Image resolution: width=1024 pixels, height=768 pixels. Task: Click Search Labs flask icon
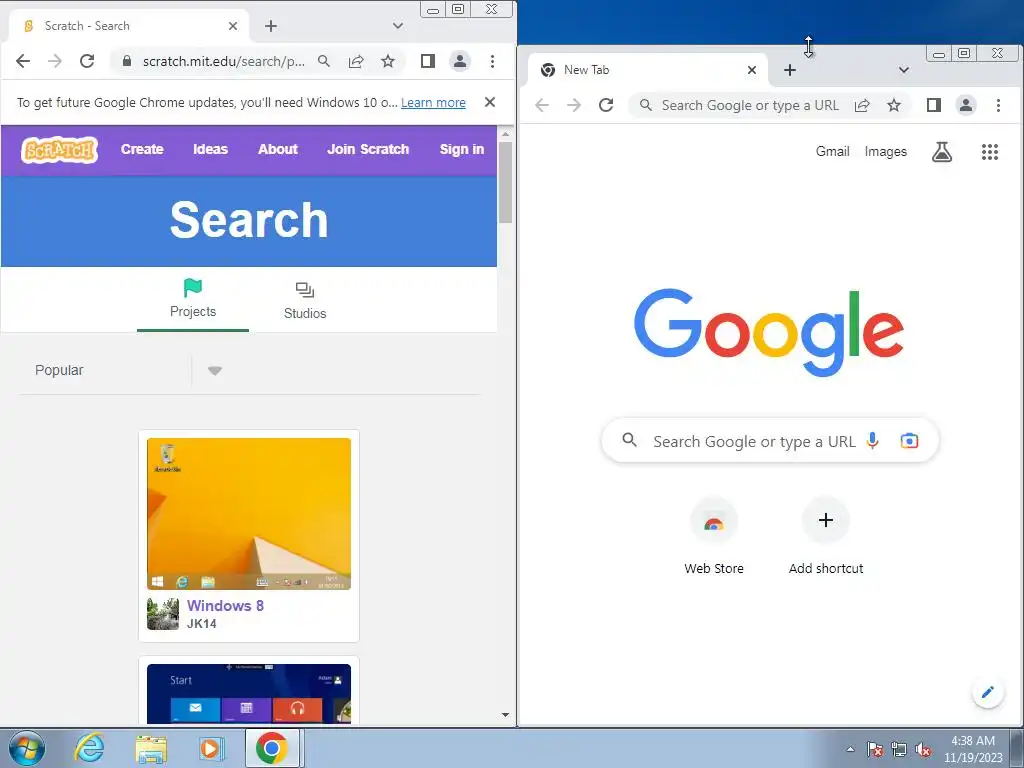(942, 152)
